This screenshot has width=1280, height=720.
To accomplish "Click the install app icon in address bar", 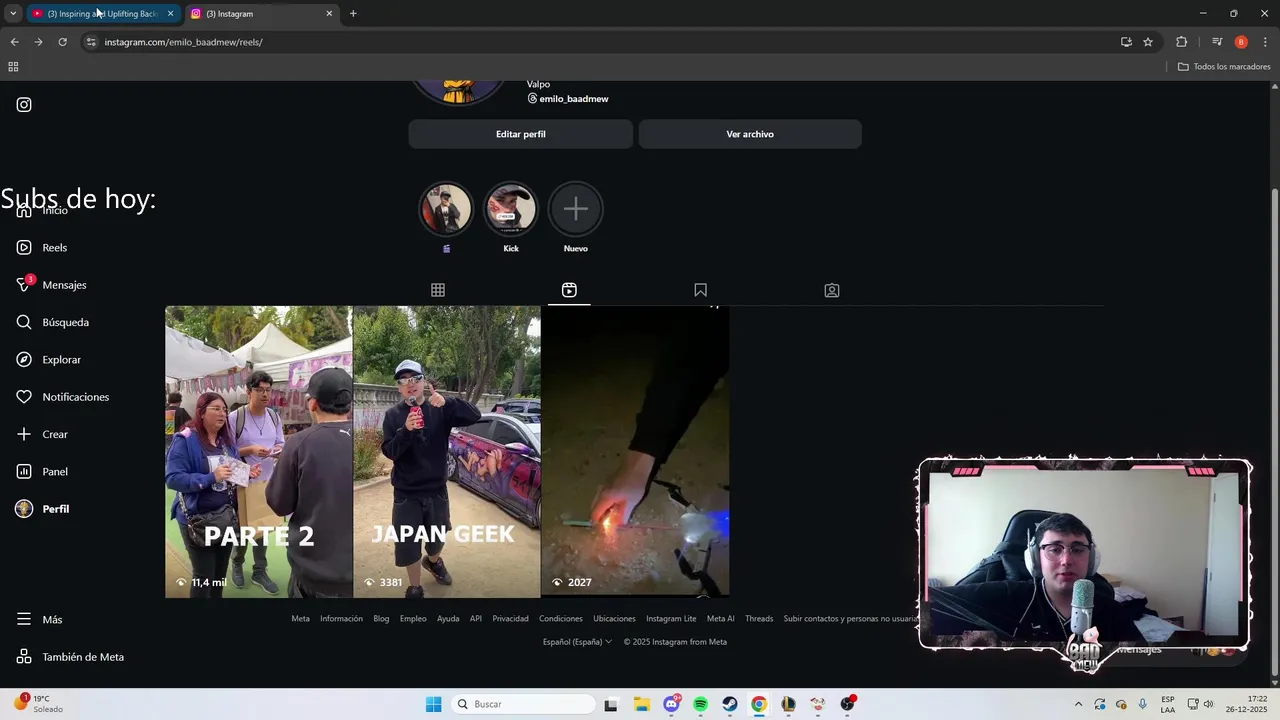I will [x=1126, y=42].
